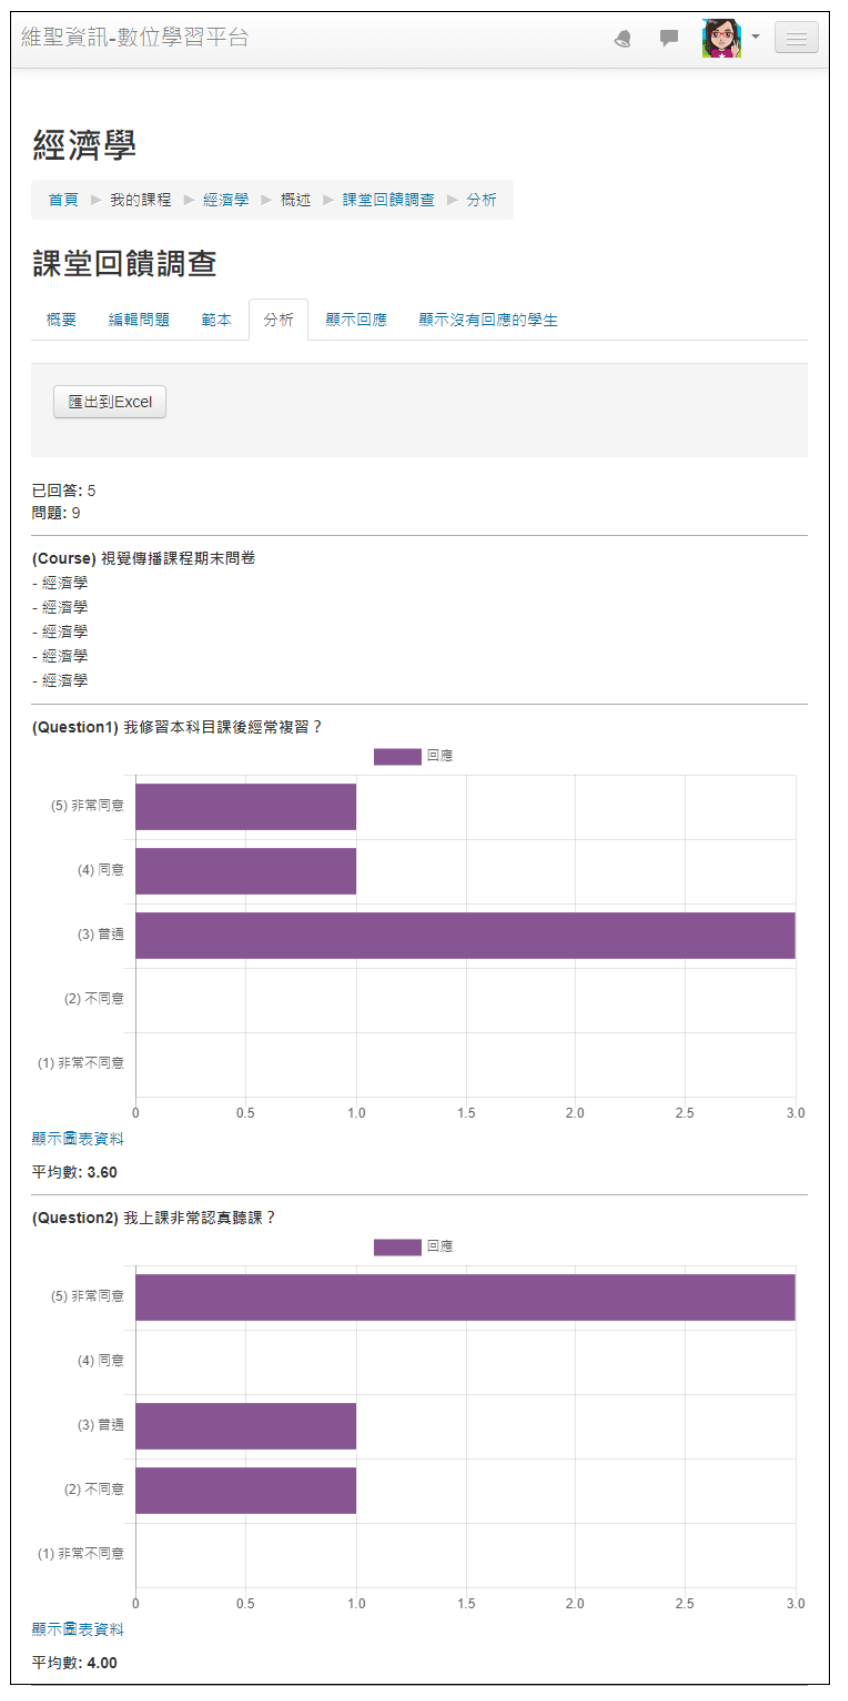The image size is (848, 1701).
Task: Open the messages chat bubble icon
Action: pyautogui.click(x=669, y=38)
